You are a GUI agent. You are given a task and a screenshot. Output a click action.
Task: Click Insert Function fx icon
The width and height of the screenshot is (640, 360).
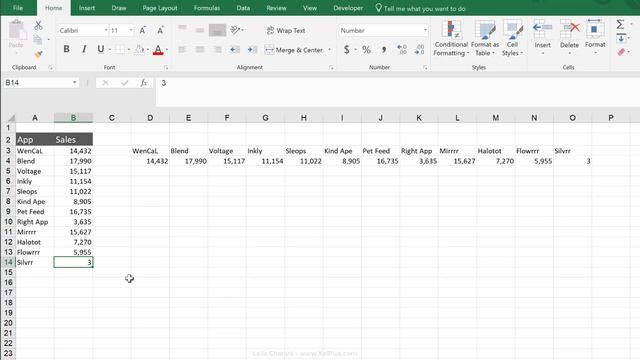pyautogui.click(x=144, y=83)
